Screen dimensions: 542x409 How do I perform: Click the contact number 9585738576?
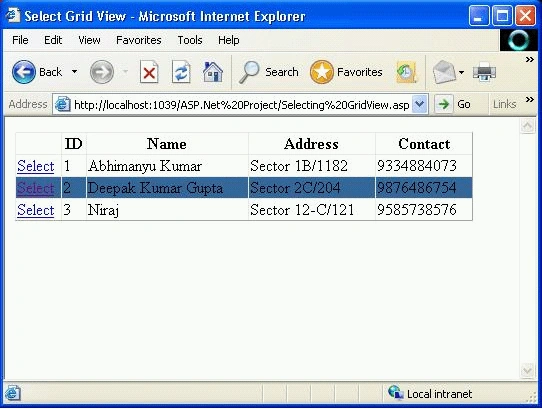417,210
